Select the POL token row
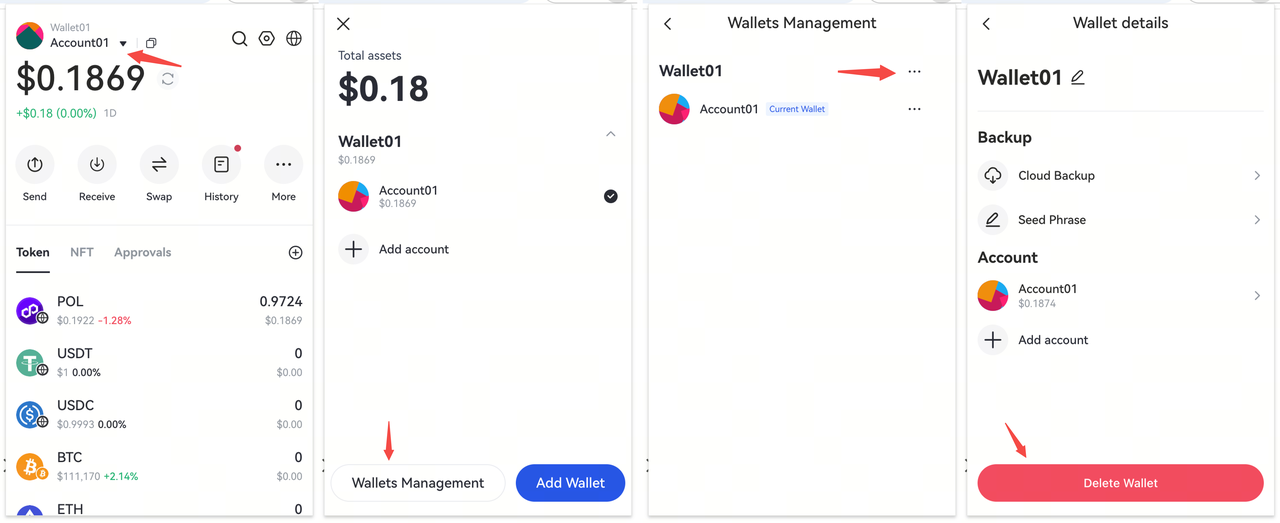Viewport: 1280px width, 523px height. 159,310
